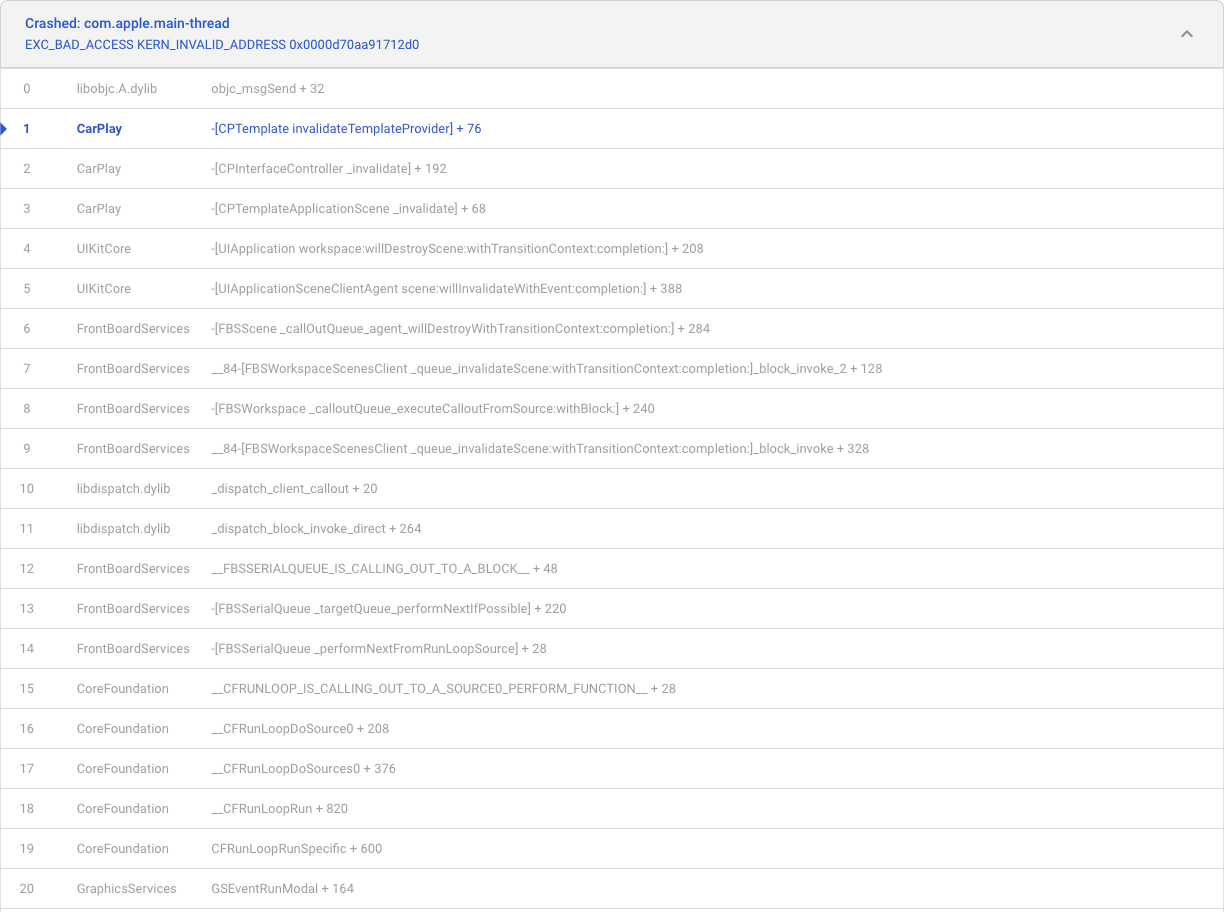Select UIApplication workspace:willDestroyScene frame

(457, 249)
